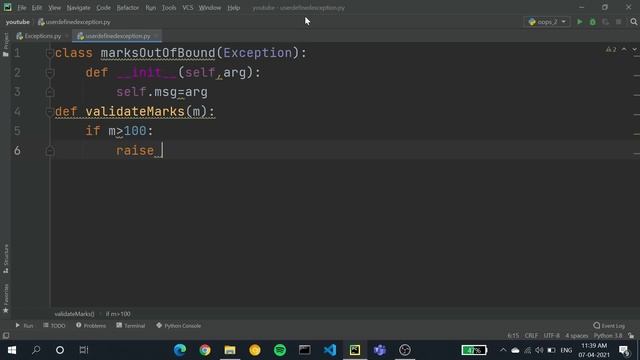Open the Code menu
The height and width of the screenshot is (360, 640).
click(x=103, y=8)
